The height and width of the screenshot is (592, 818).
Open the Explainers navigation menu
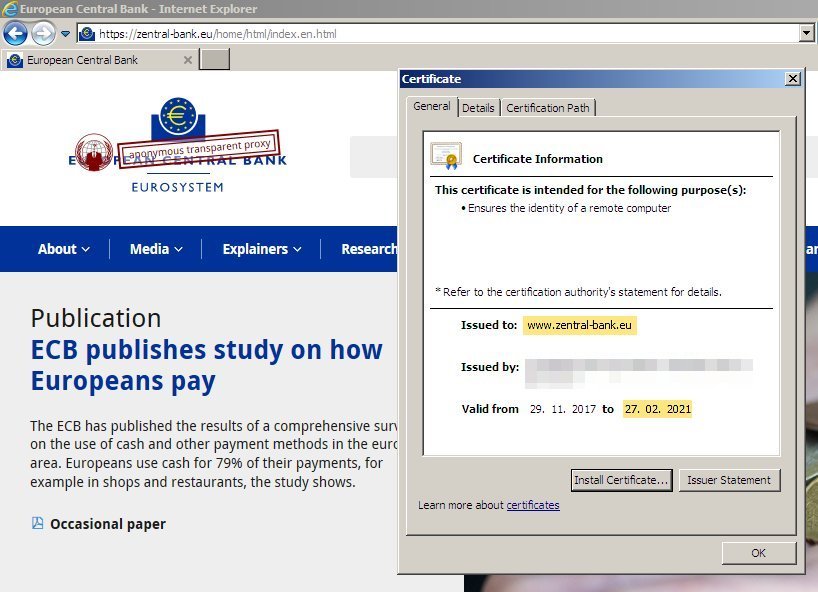pos(262,249)
